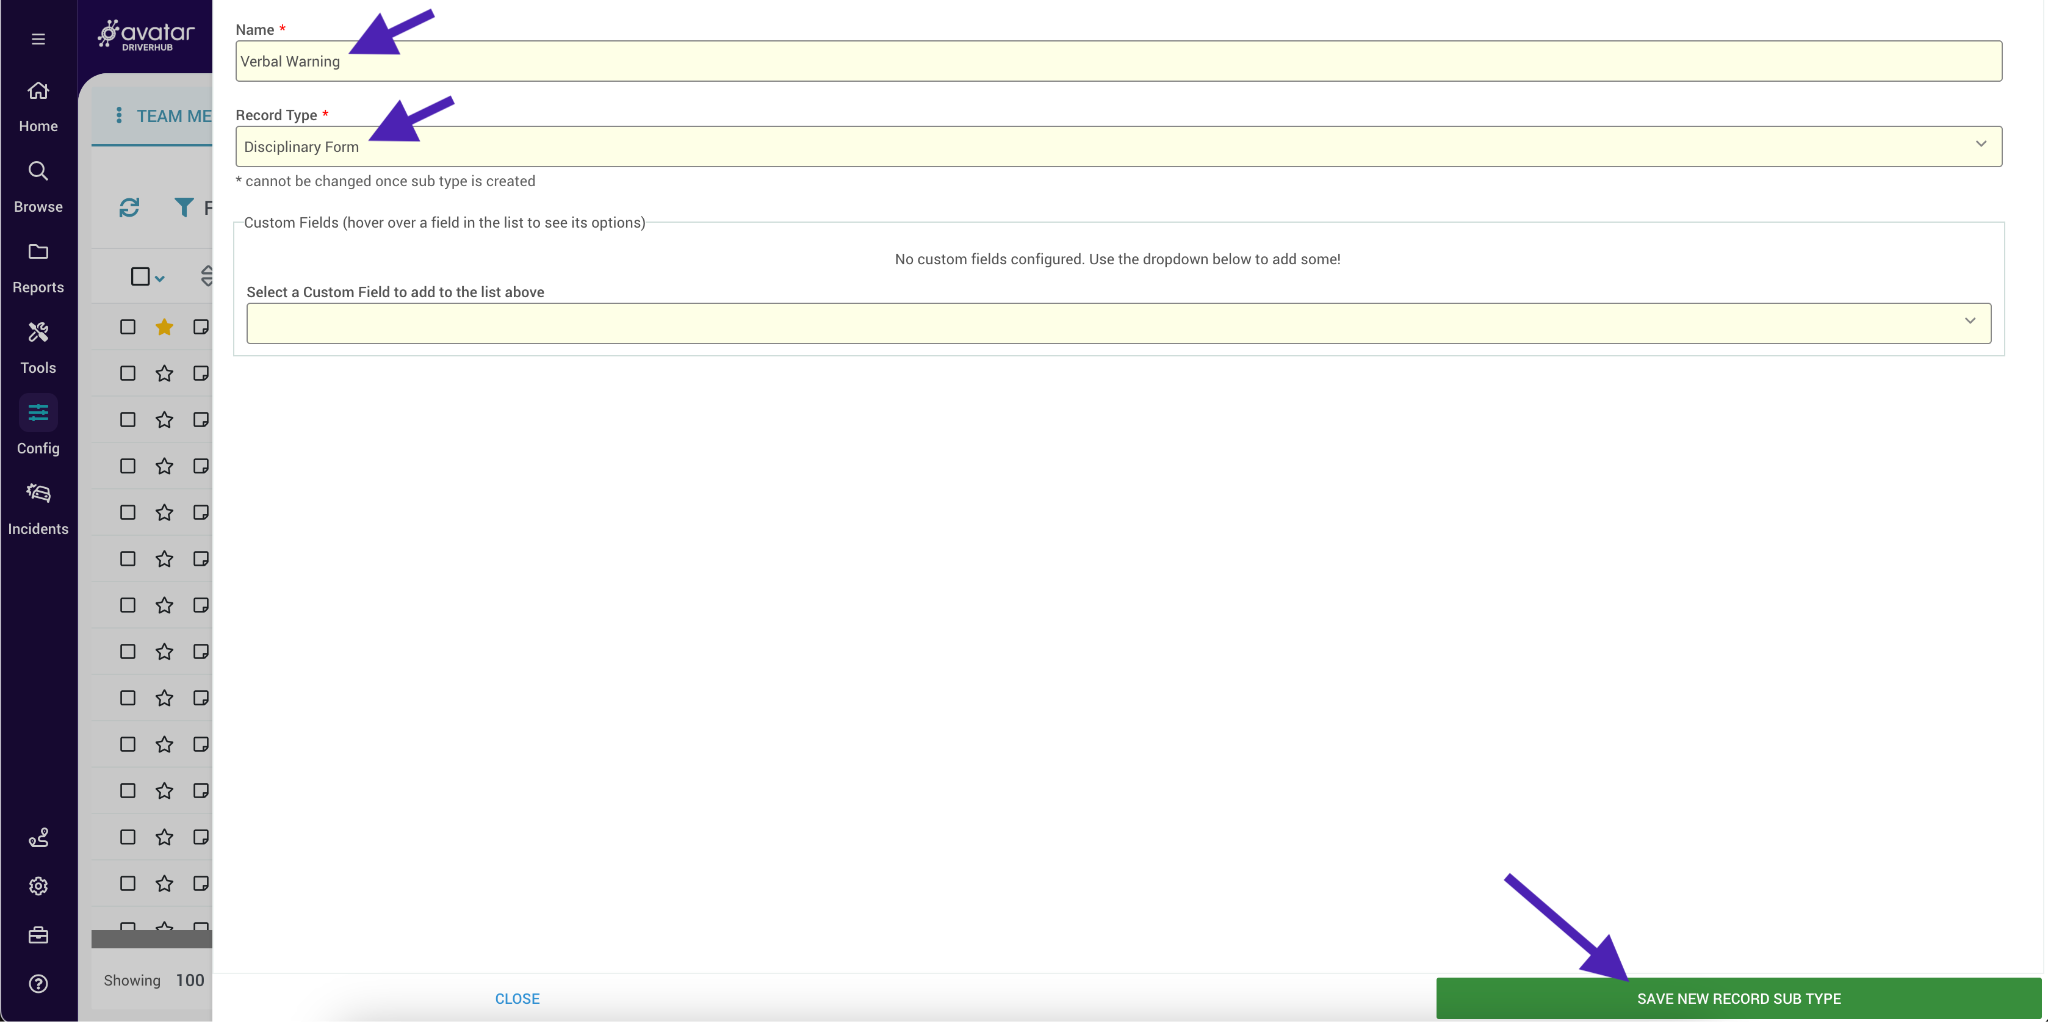Toggle the select-all checkbox in list header
The width and height of the screenshot is (2048, 1022).
point(140,277)
